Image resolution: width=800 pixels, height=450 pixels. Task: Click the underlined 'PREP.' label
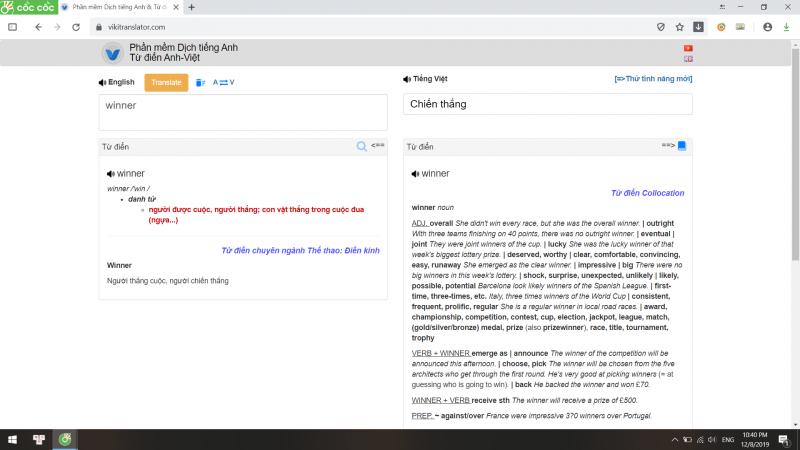coord(422,416)
